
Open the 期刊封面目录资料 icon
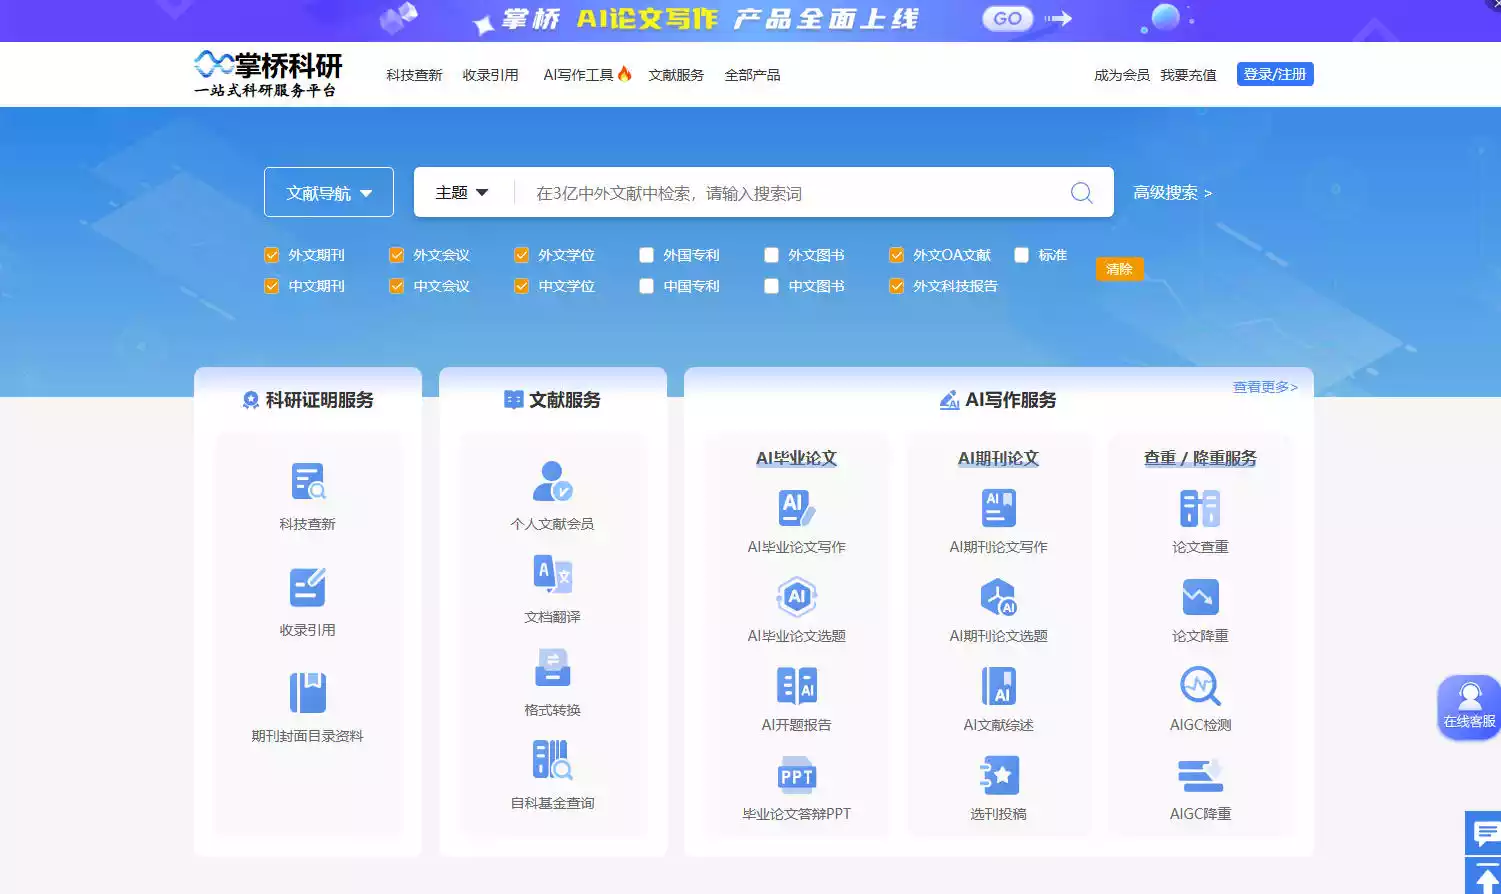click(x=308, y=693)
